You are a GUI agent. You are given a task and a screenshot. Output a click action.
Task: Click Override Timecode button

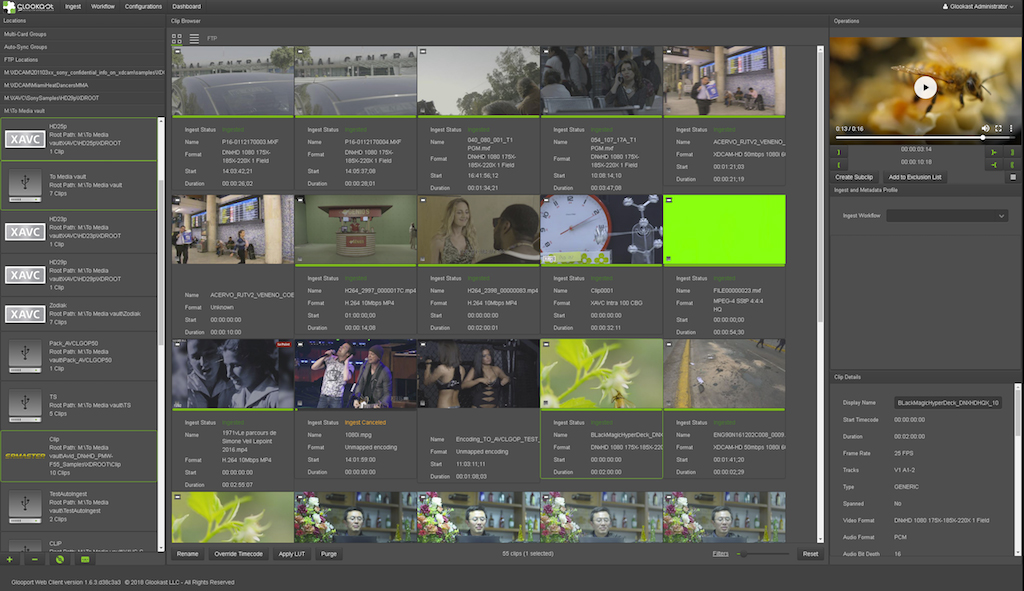click(x=238, y=554)
